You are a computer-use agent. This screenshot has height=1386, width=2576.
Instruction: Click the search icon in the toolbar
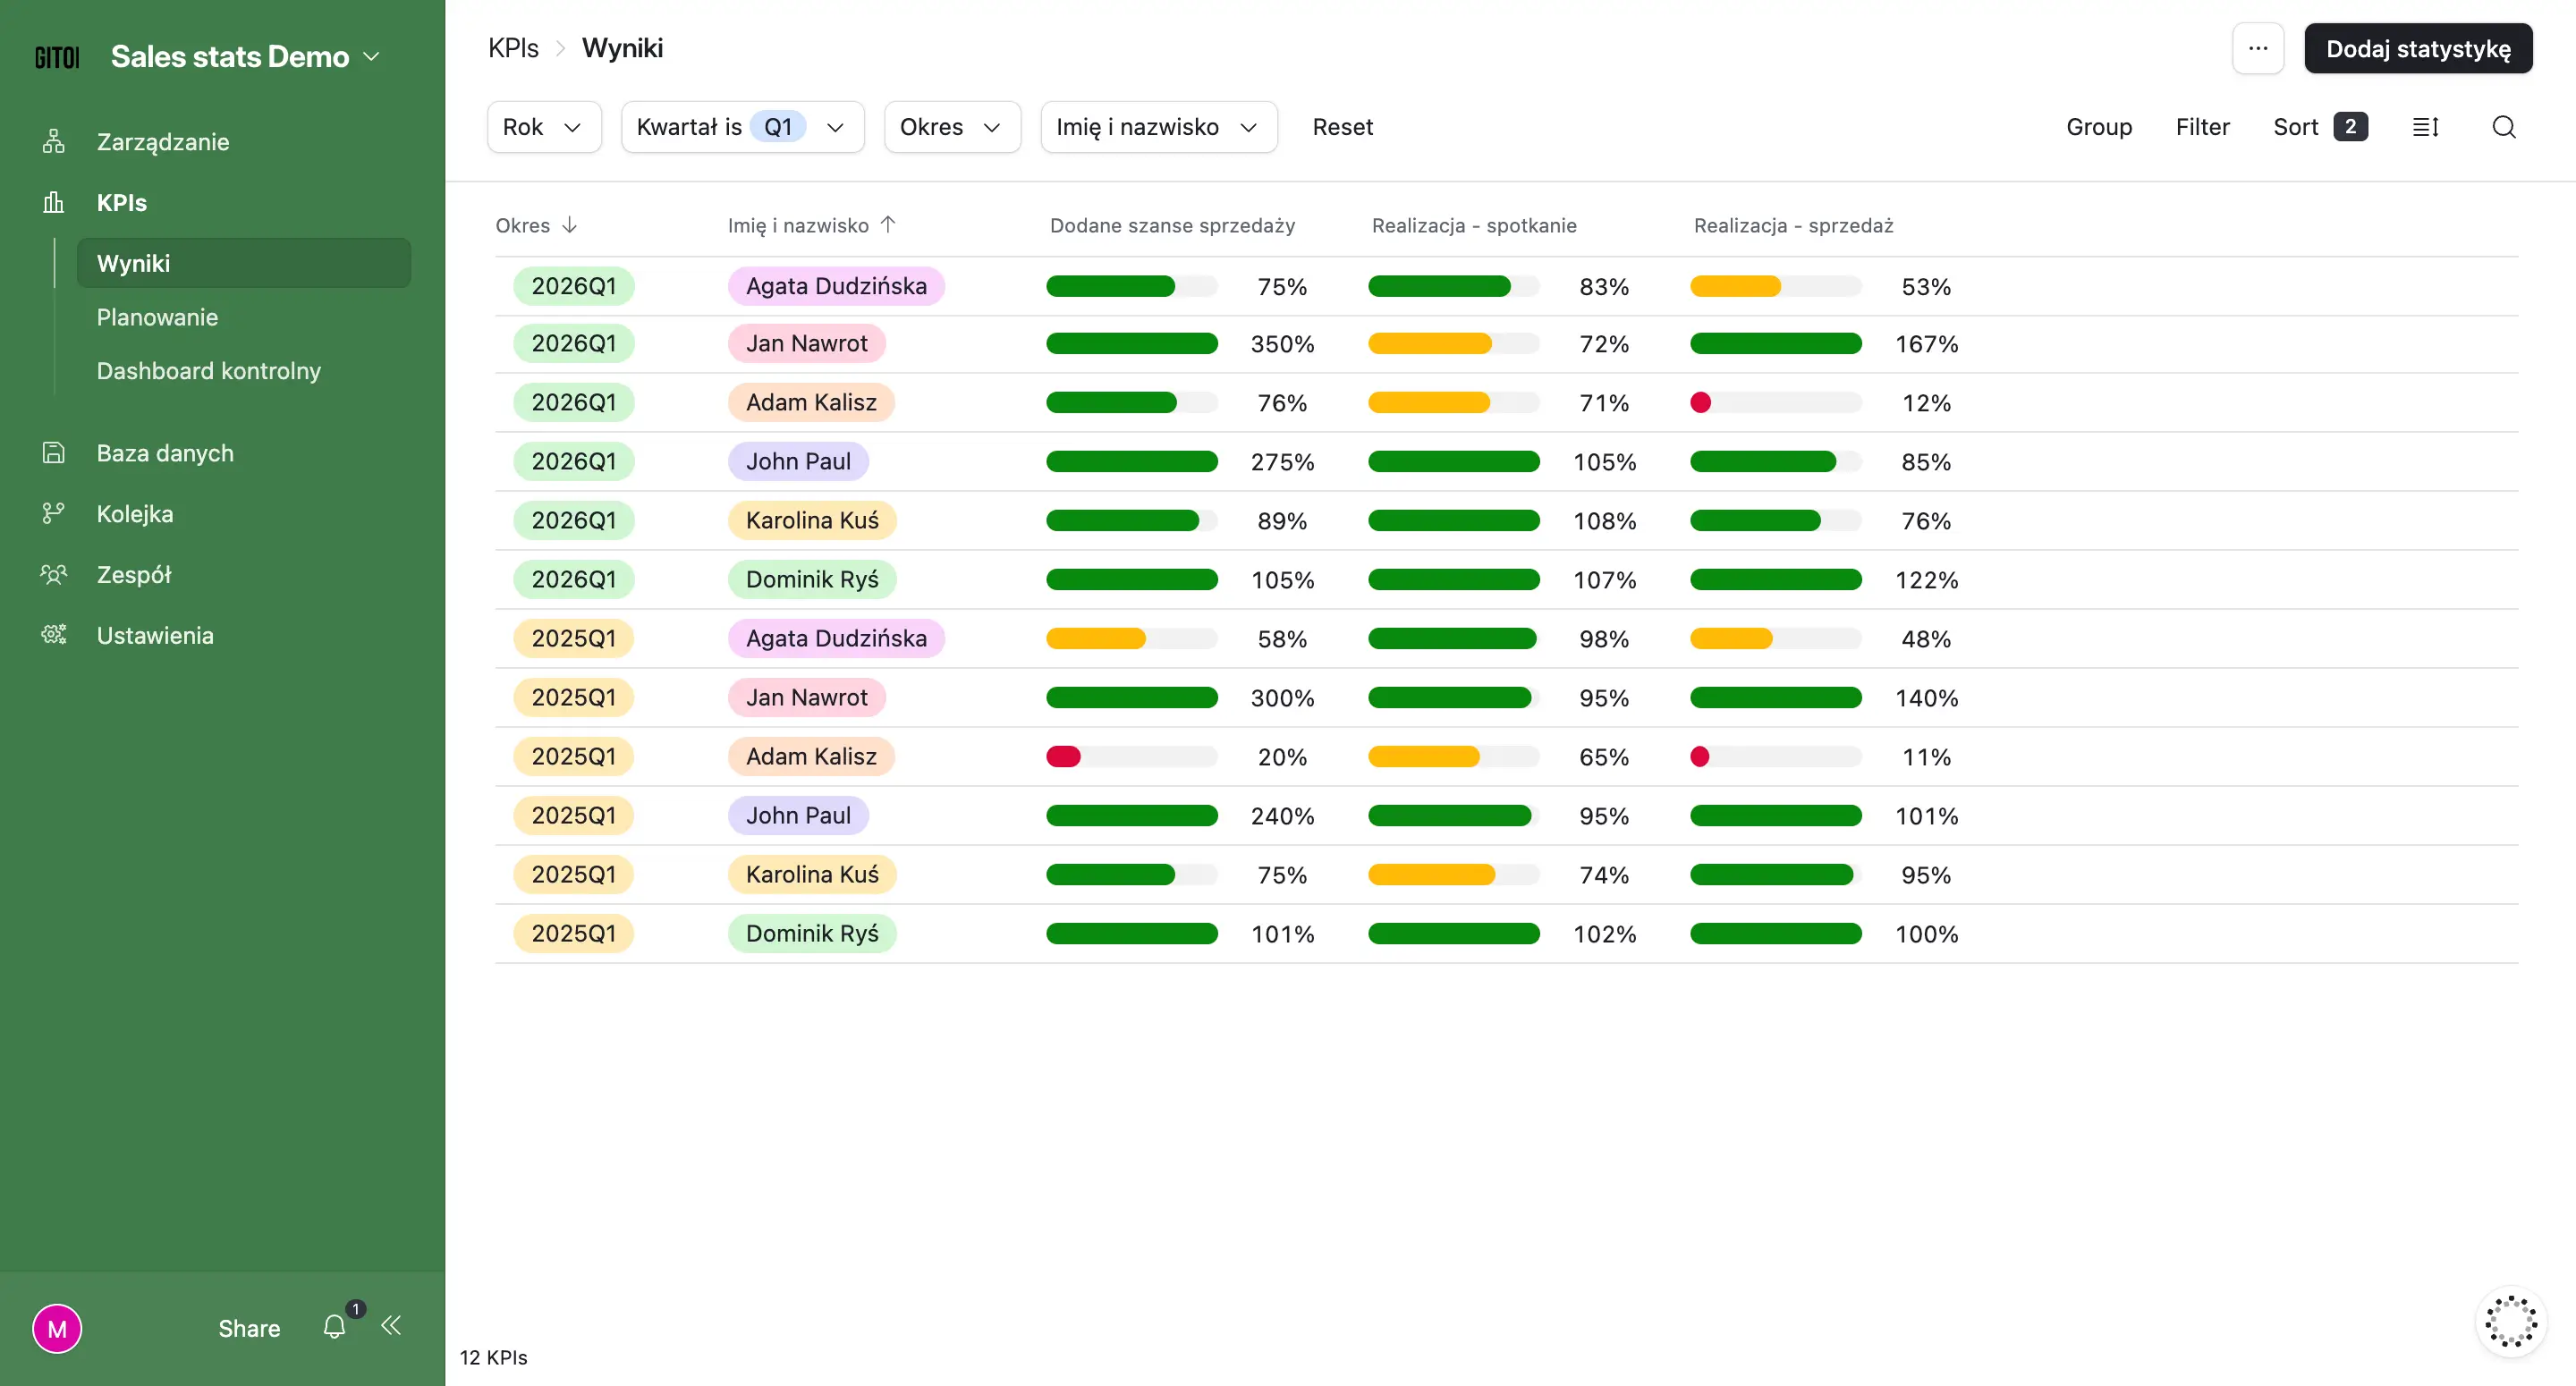2504,127
